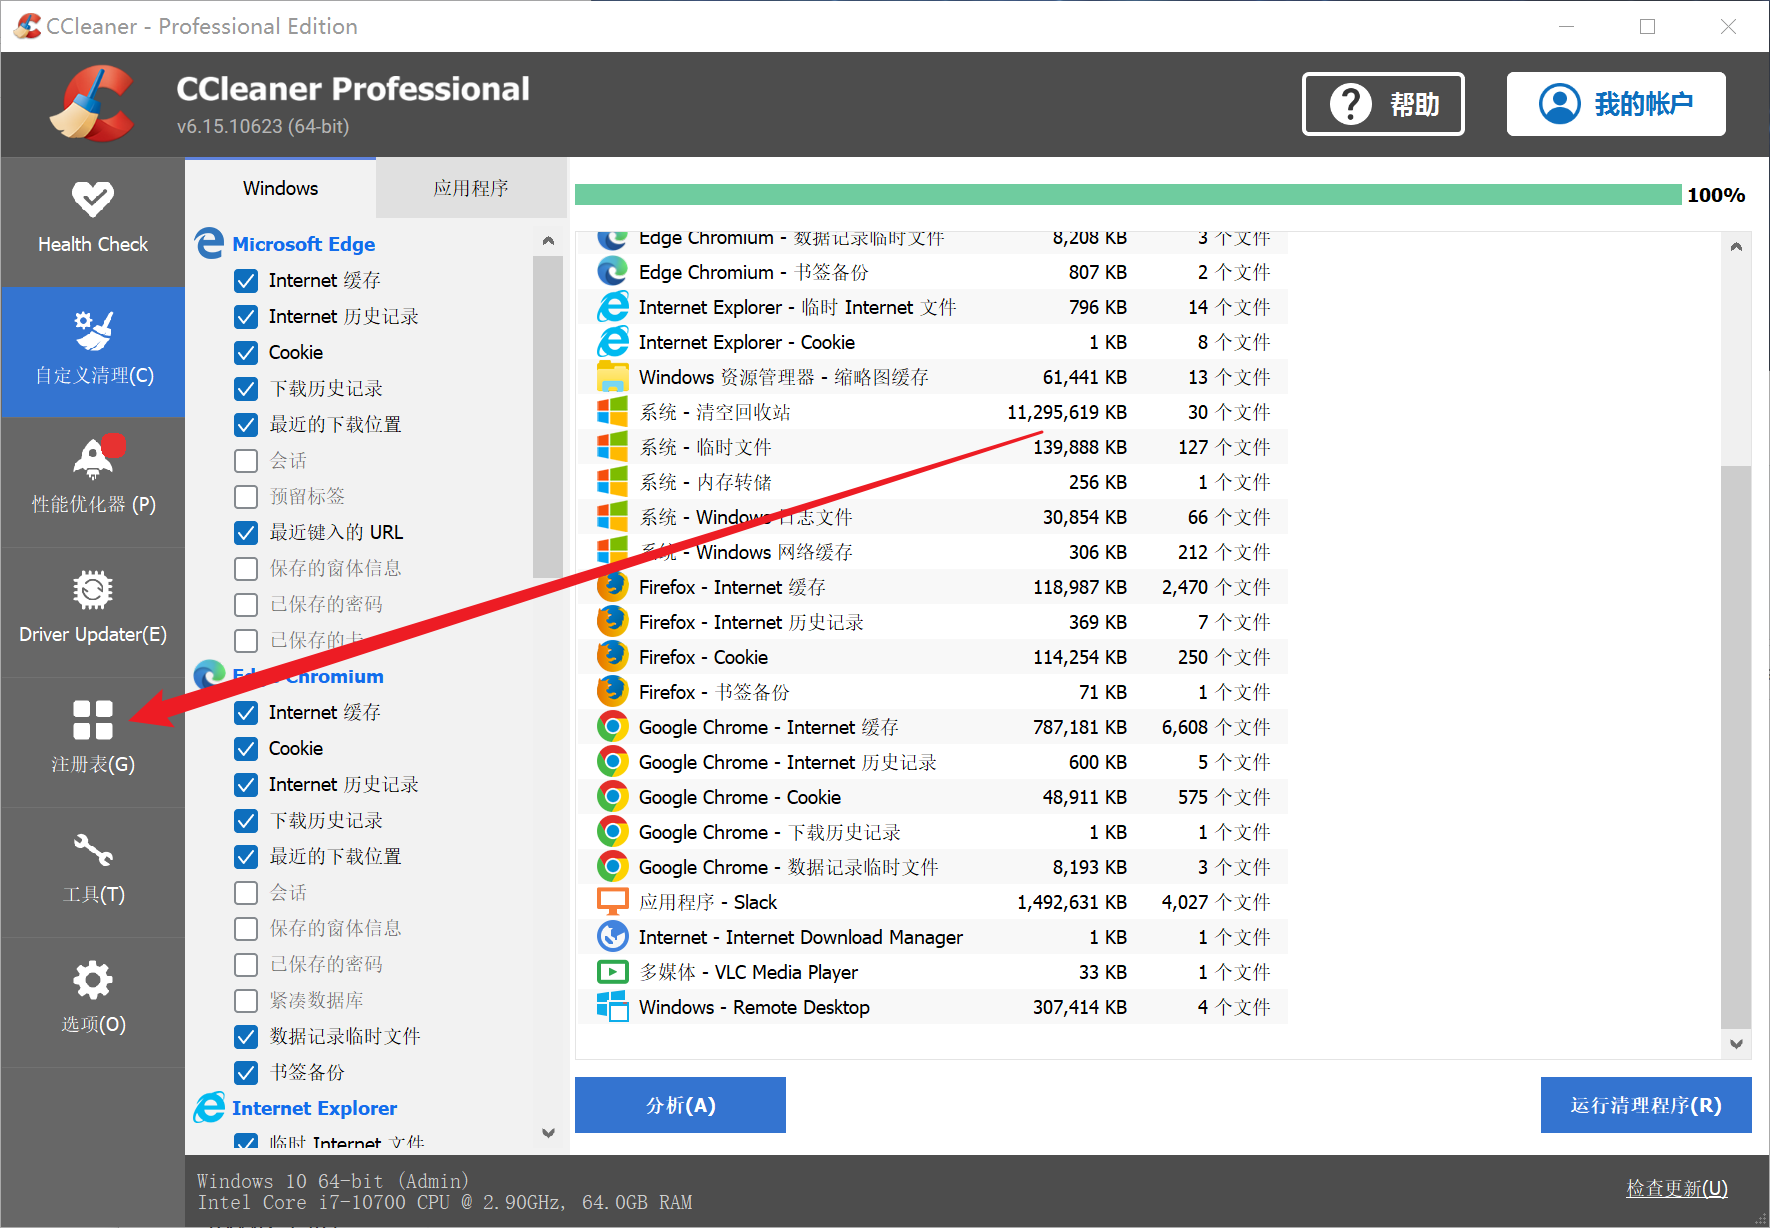Image resolution: width=1770 pixels, height=1228 pixels.
Task: Click 应用程序 - Slack monitor icon
Action: point(612,901)
